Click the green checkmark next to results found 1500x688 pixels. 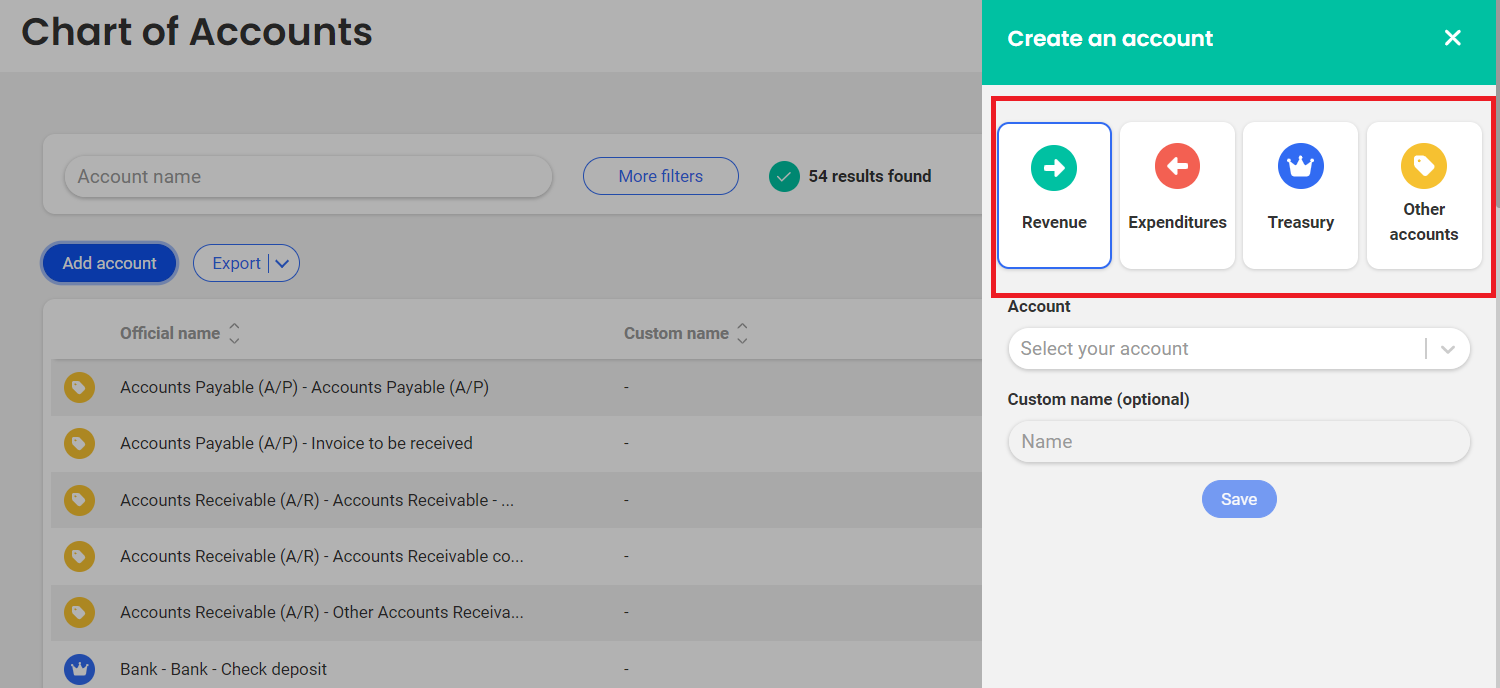(784, 177)
